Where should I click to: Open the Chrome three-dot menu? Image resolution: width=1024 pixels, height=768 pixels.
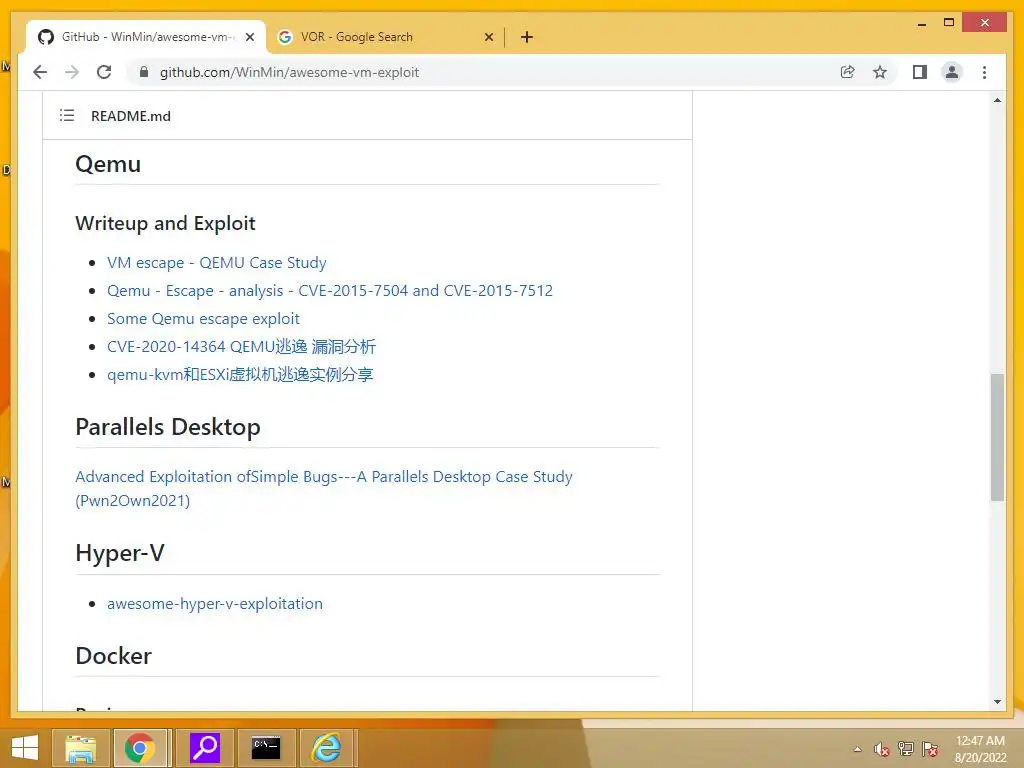pos(984,72)
